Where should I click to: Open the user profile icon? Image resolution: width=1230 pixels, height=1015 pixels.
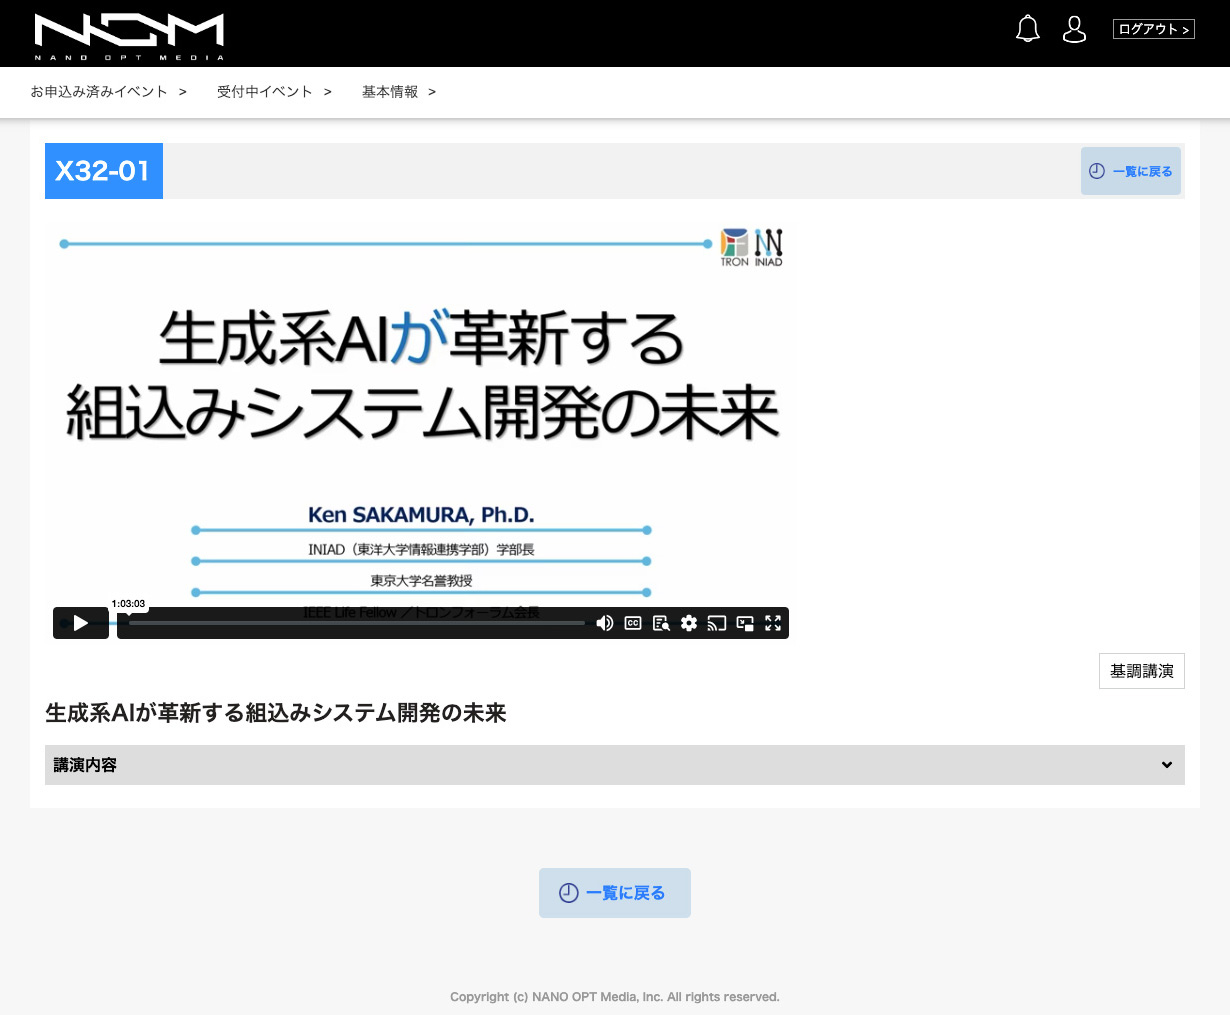(x=1074, y=29)
